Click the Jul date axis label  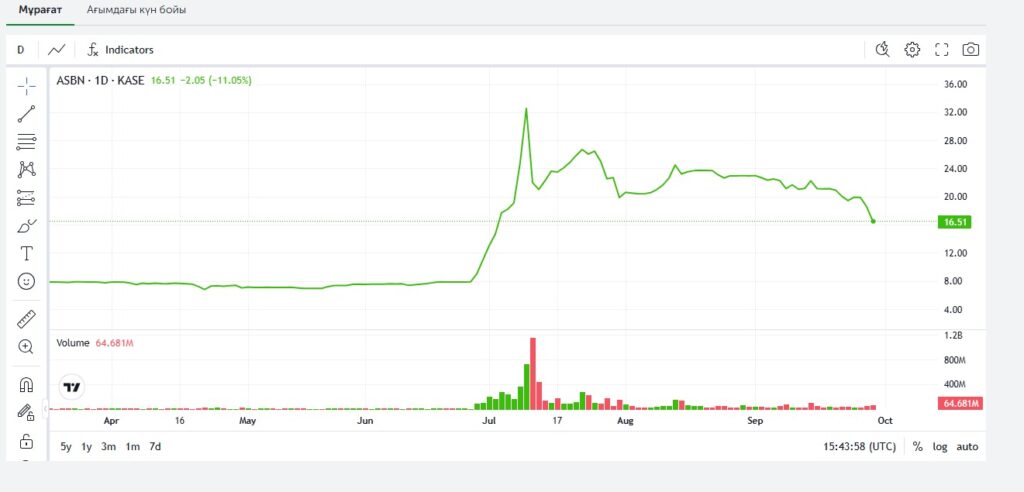coord(488,421)
